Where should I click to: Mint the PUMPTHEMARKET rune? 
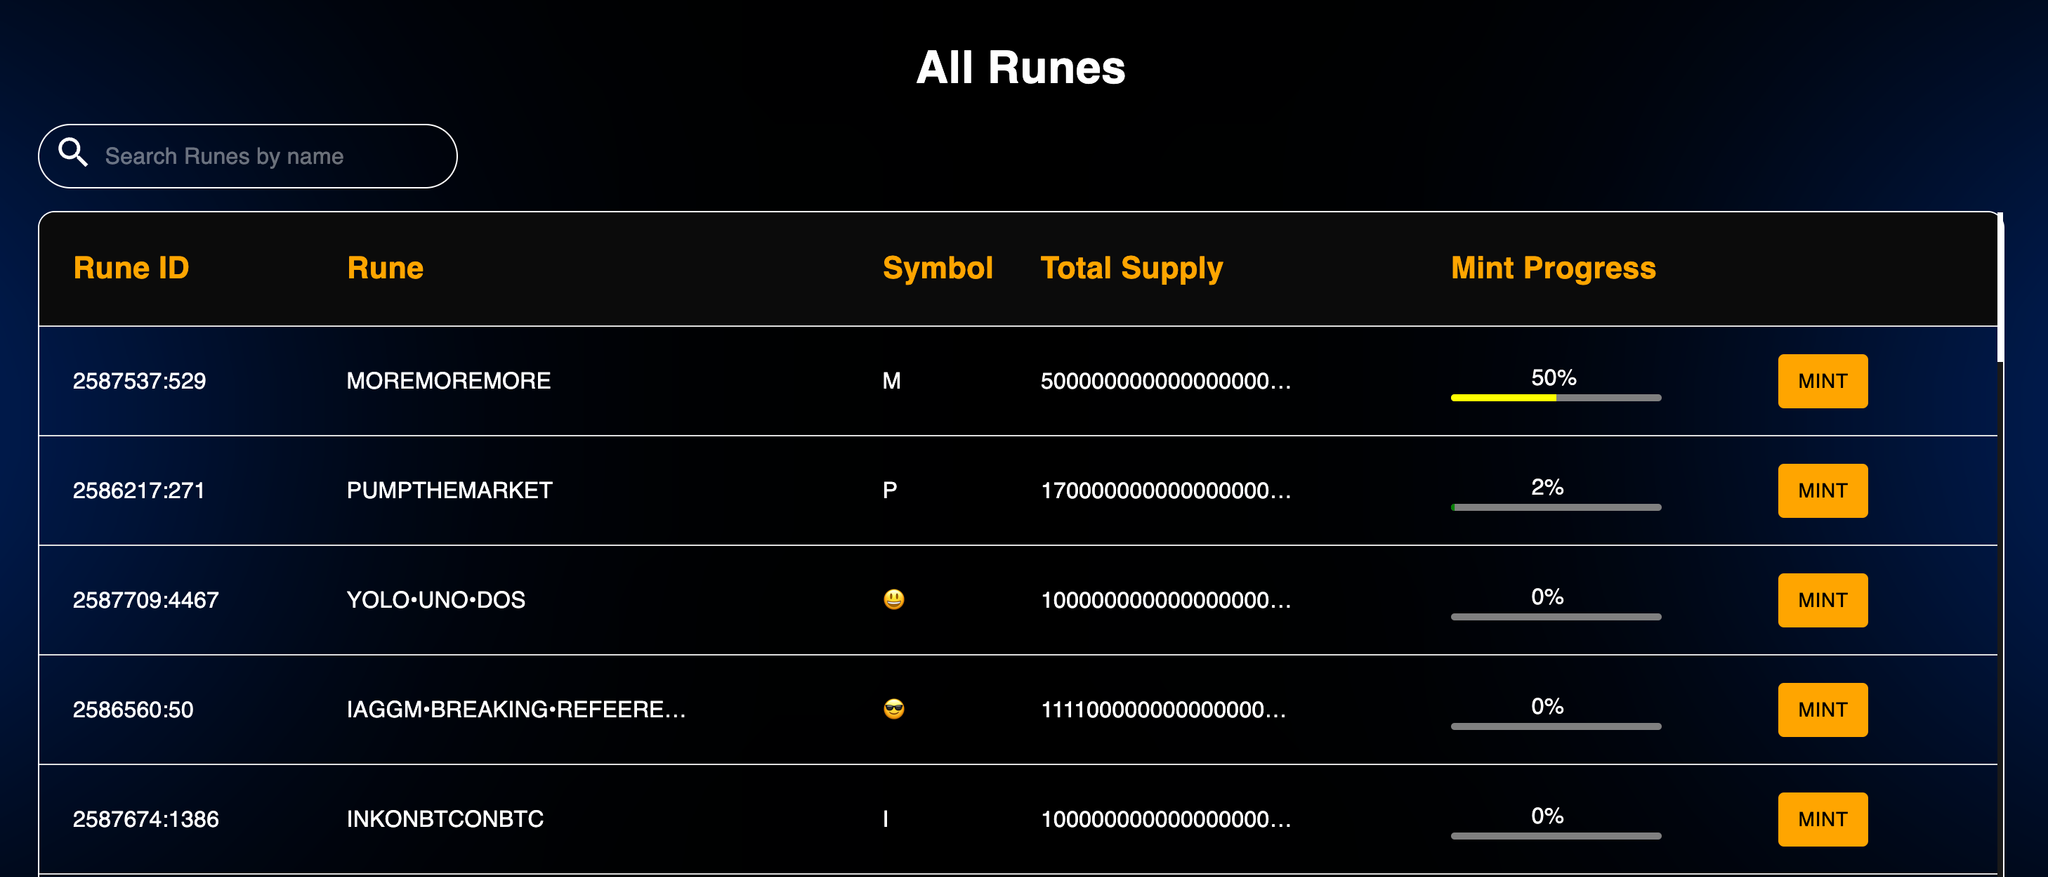[1822, 491]
